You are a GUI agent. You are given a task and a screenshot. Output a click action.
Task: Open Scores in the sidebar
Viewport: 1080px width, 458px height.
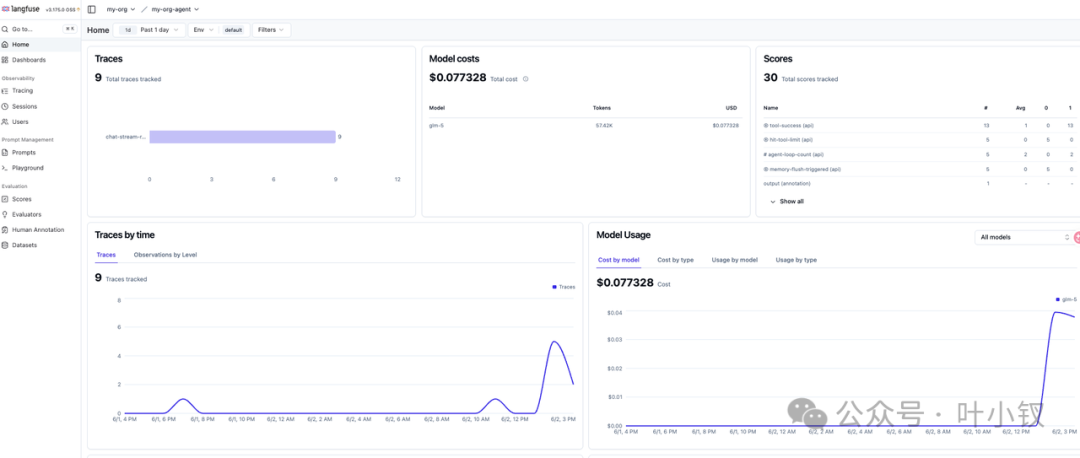coord(40,199)
